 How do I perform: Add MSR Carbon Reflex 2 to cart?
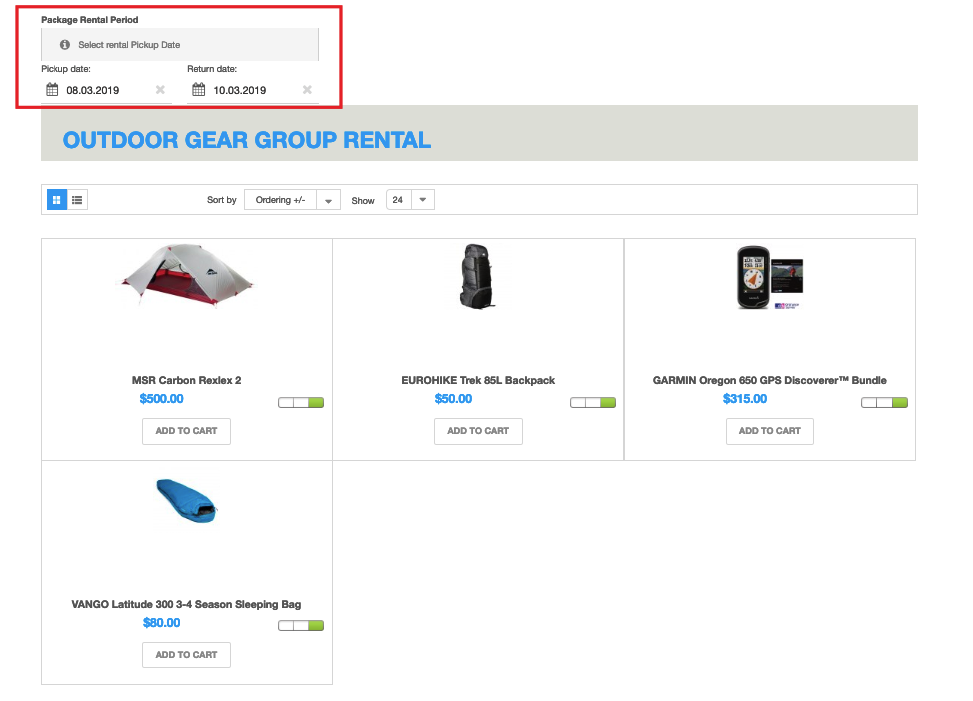point(186,431)
